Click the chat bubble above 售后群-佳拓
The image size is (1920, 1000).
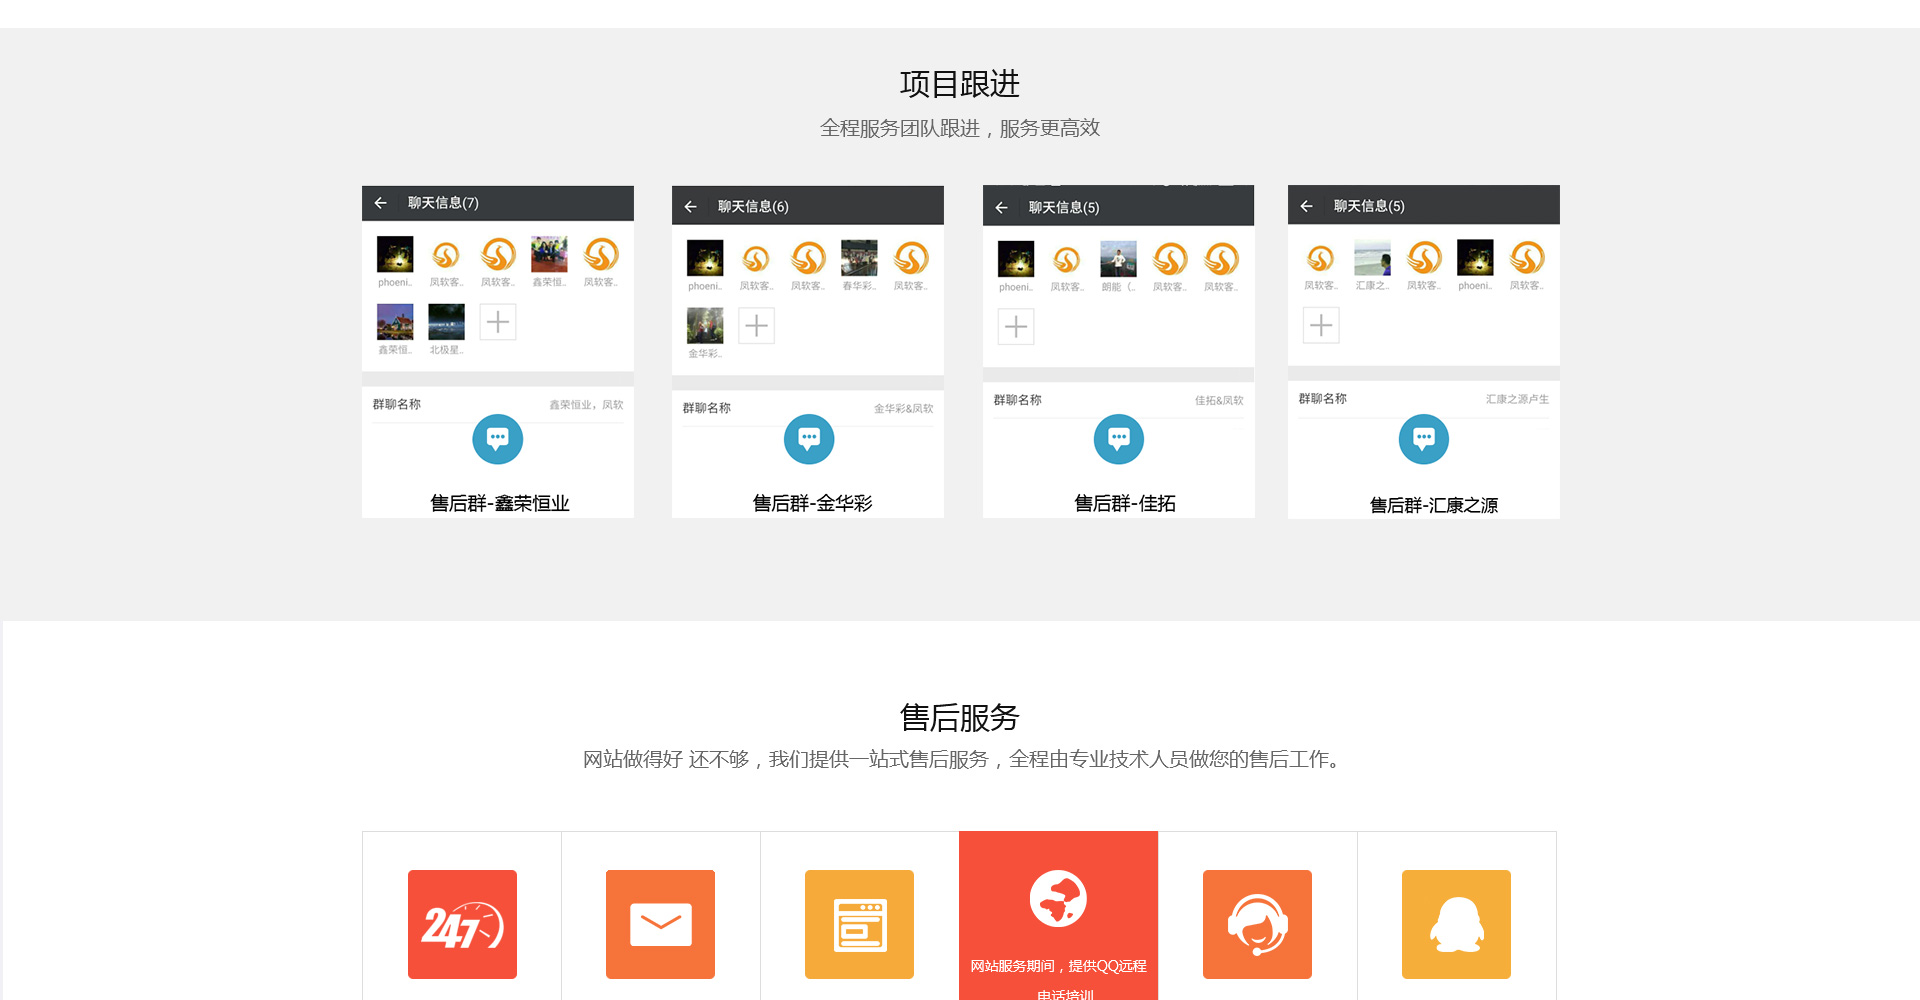pos(1119,439)
